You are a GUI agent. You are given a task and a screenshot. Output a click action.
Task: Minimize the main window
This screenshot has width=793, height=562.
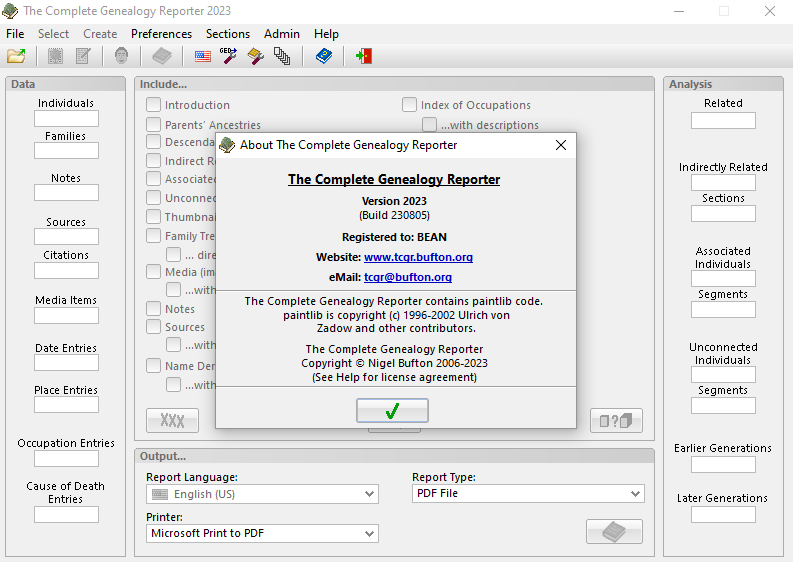click(x=679, y=11)
